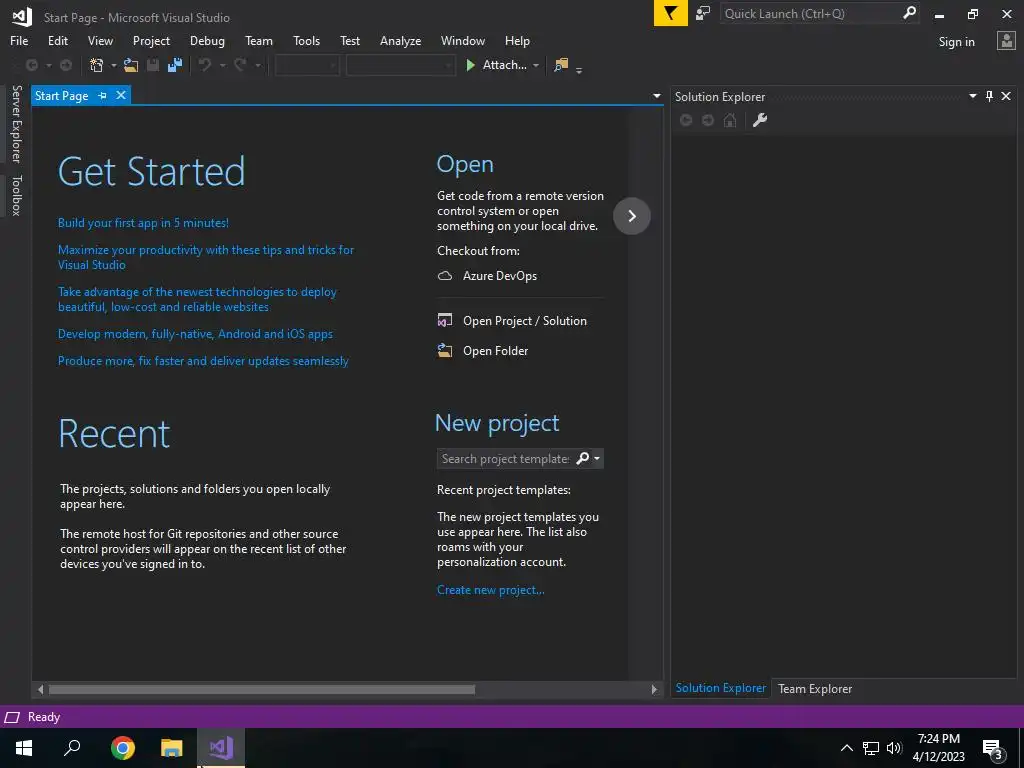Click the Open Project / Solution icon
Viewport: 1024px width, 768px height.
click(445, 321)
